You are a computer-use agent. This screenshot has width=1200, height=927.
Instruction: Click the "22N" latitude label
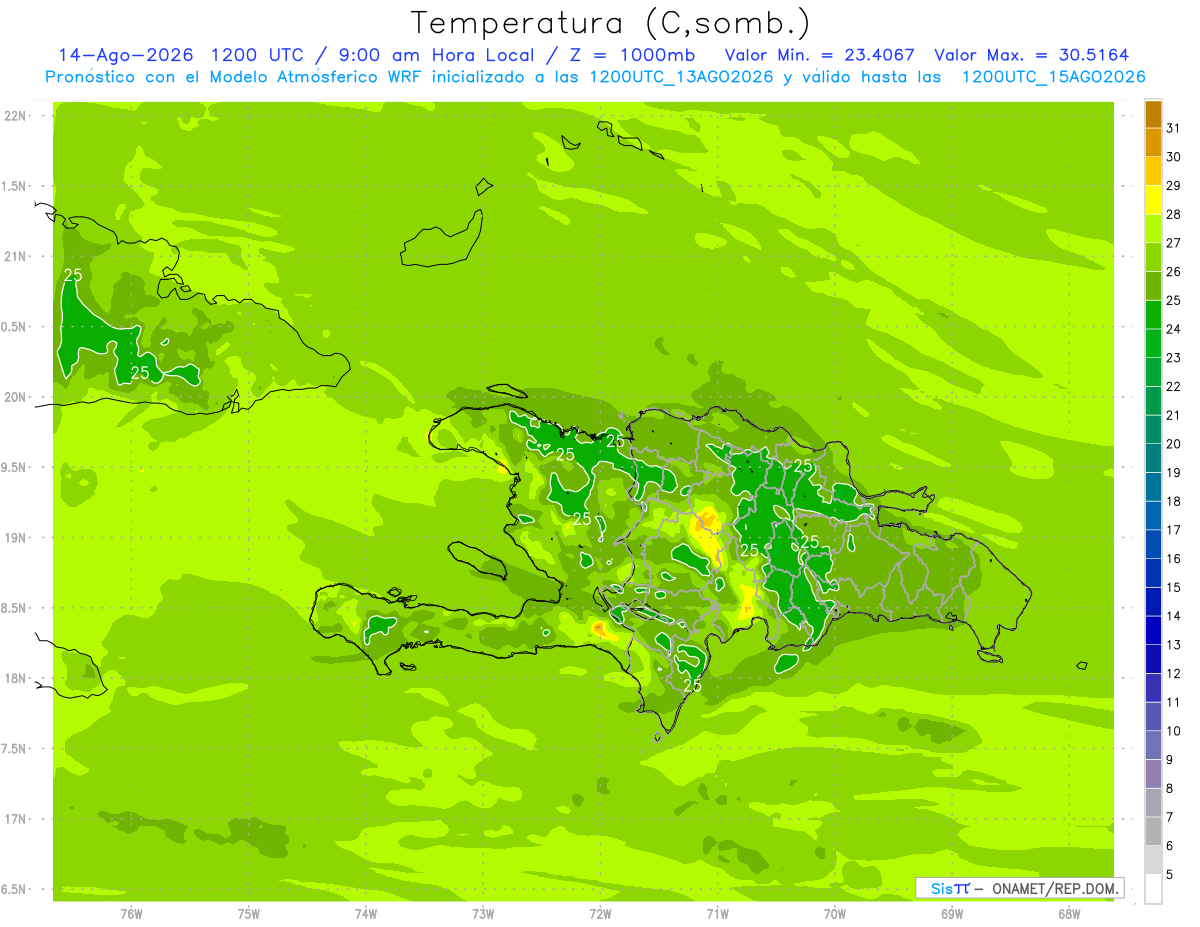point(15,116)
